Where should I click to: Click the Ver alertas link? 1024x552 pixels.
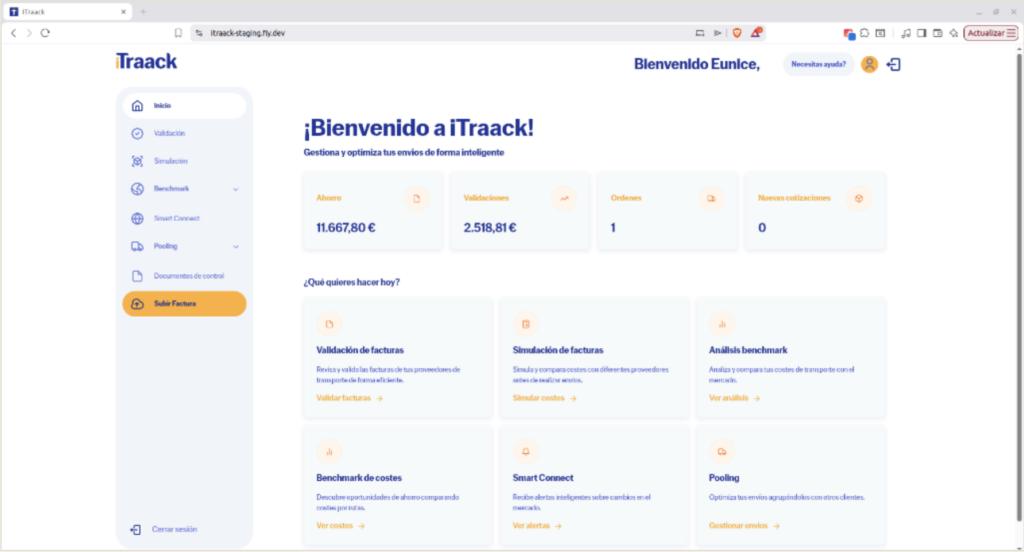click(x=537, y=526)
